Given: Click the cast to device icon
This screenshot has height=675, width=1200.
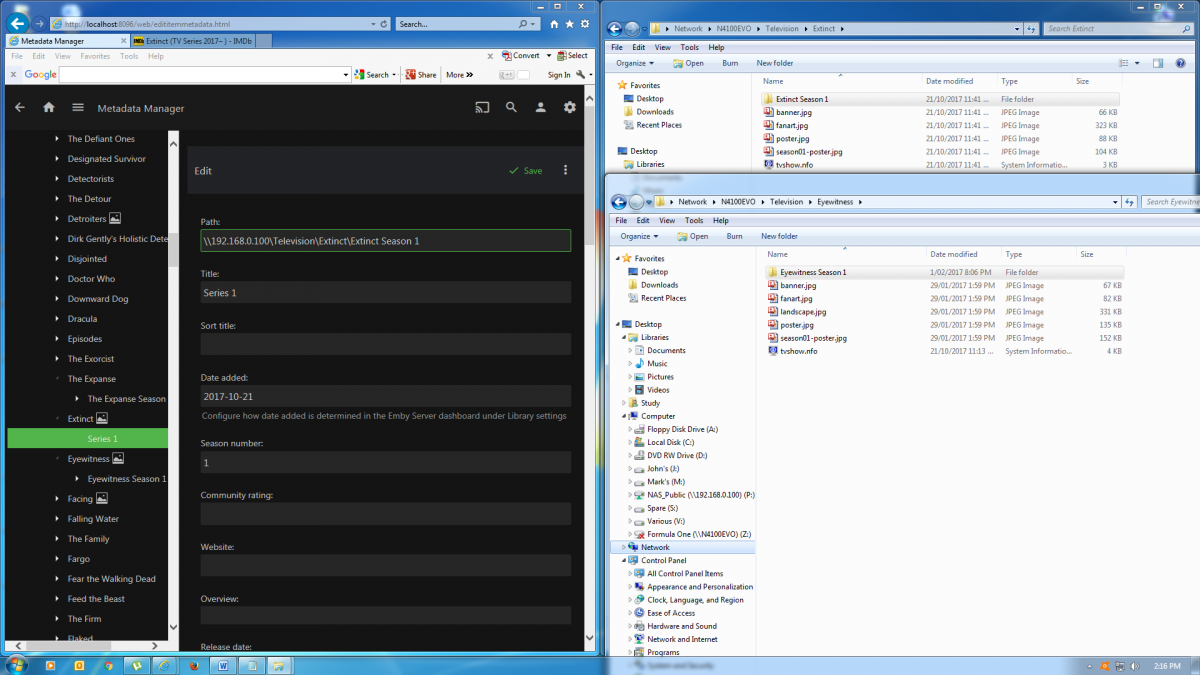Looking at the screenshot, I should [482, 108].
